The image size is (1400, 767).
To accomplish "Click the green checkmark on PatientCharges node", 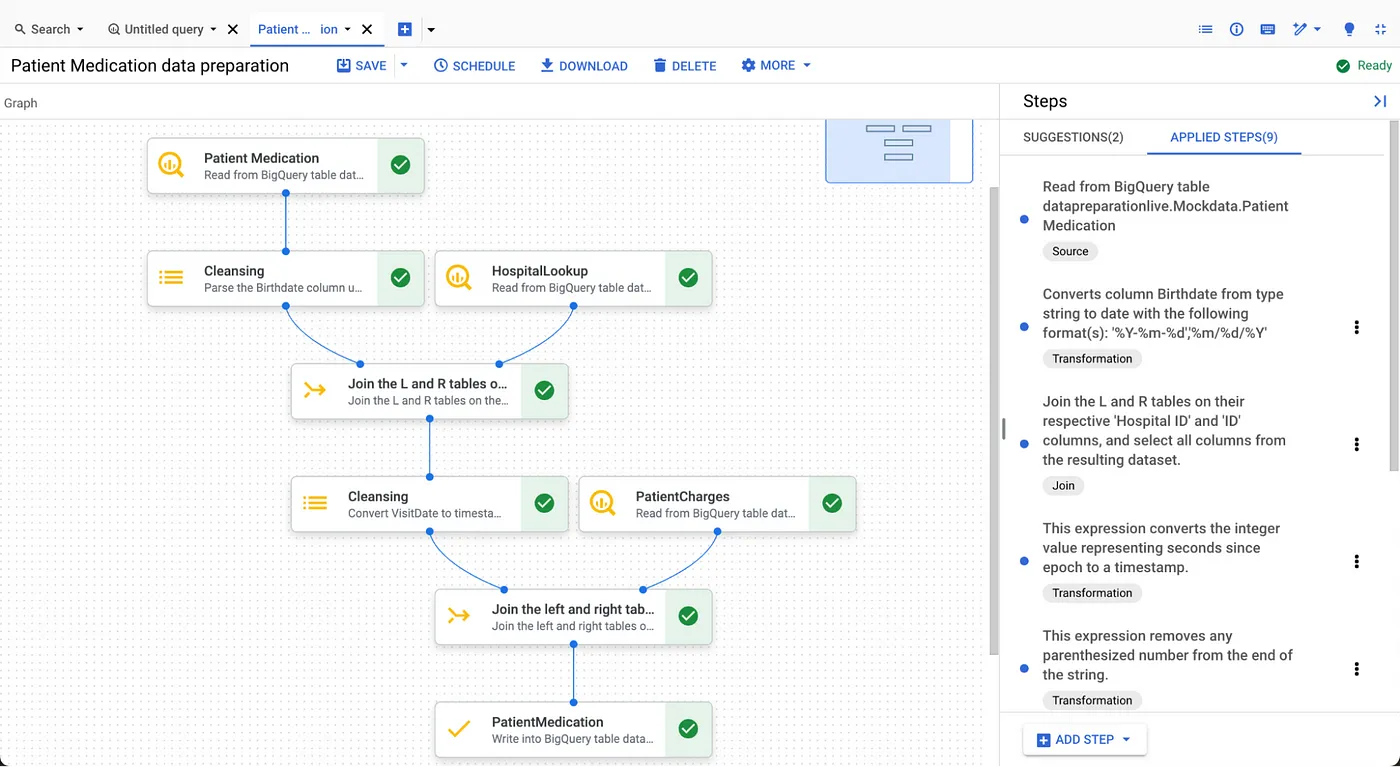I will point(832,504).
